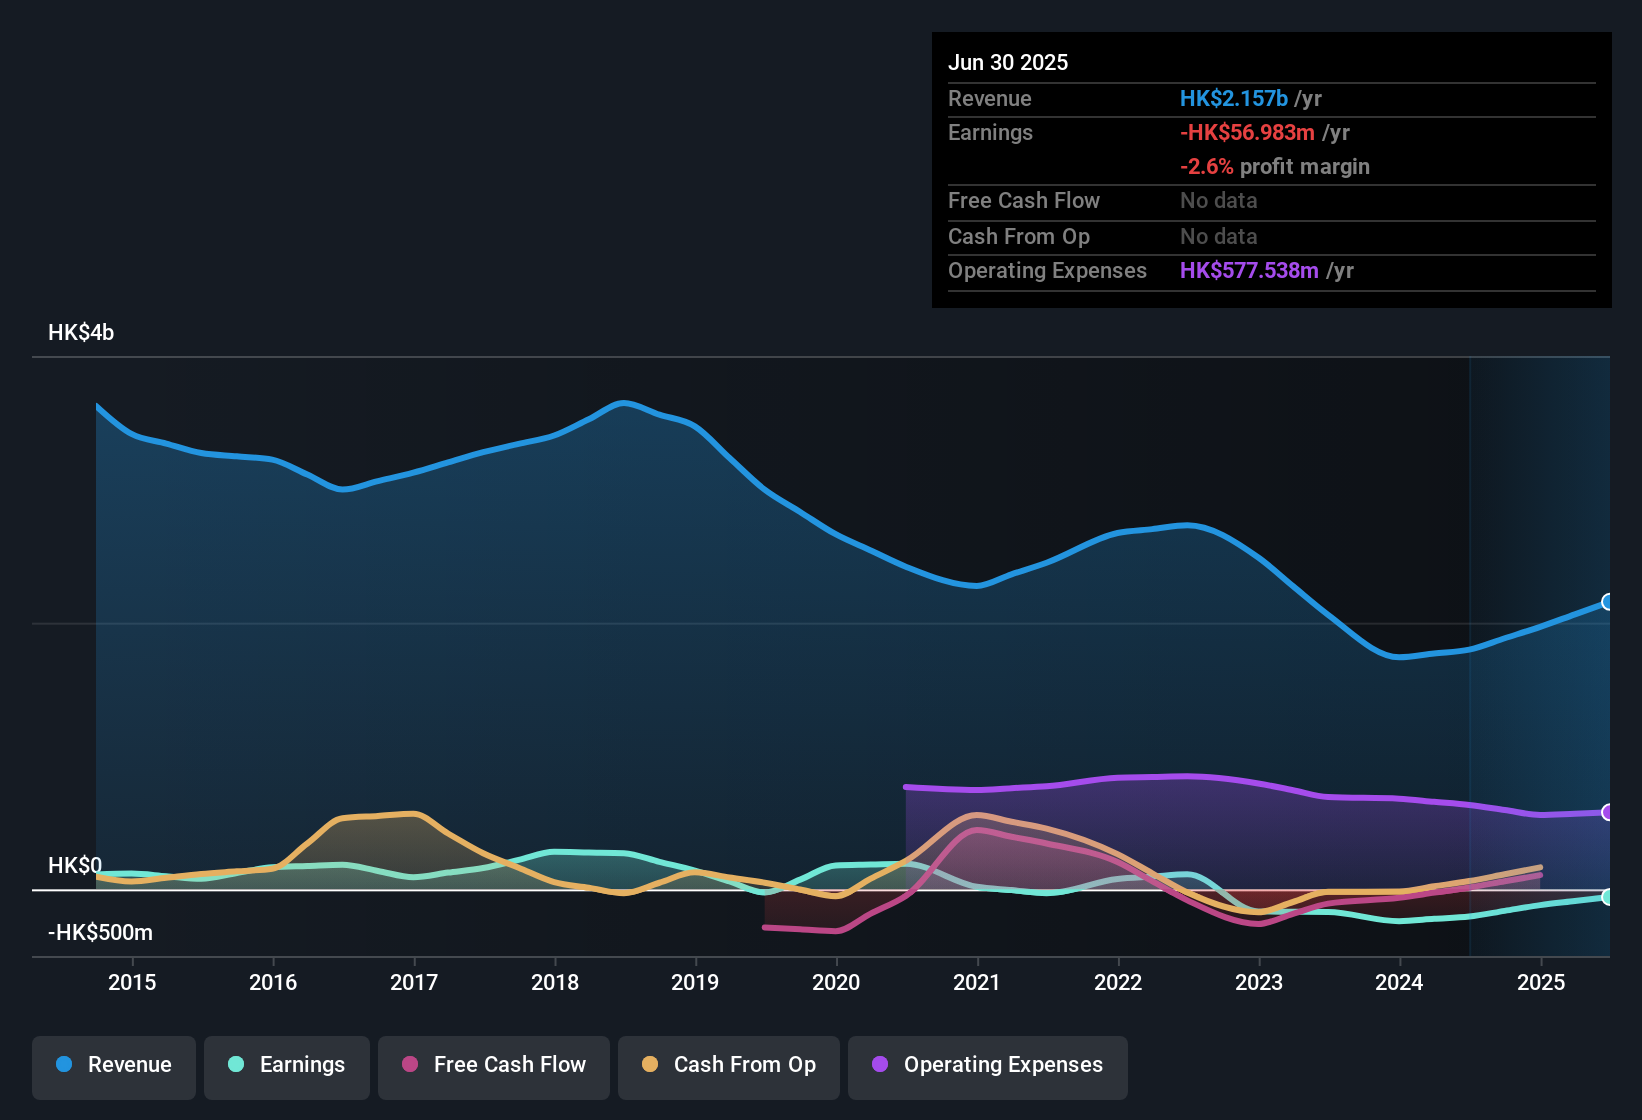Click the 2016 x-axis label
This screenshot has width=1642, height=1120.
pyautogui.click(x=273, y=982)
